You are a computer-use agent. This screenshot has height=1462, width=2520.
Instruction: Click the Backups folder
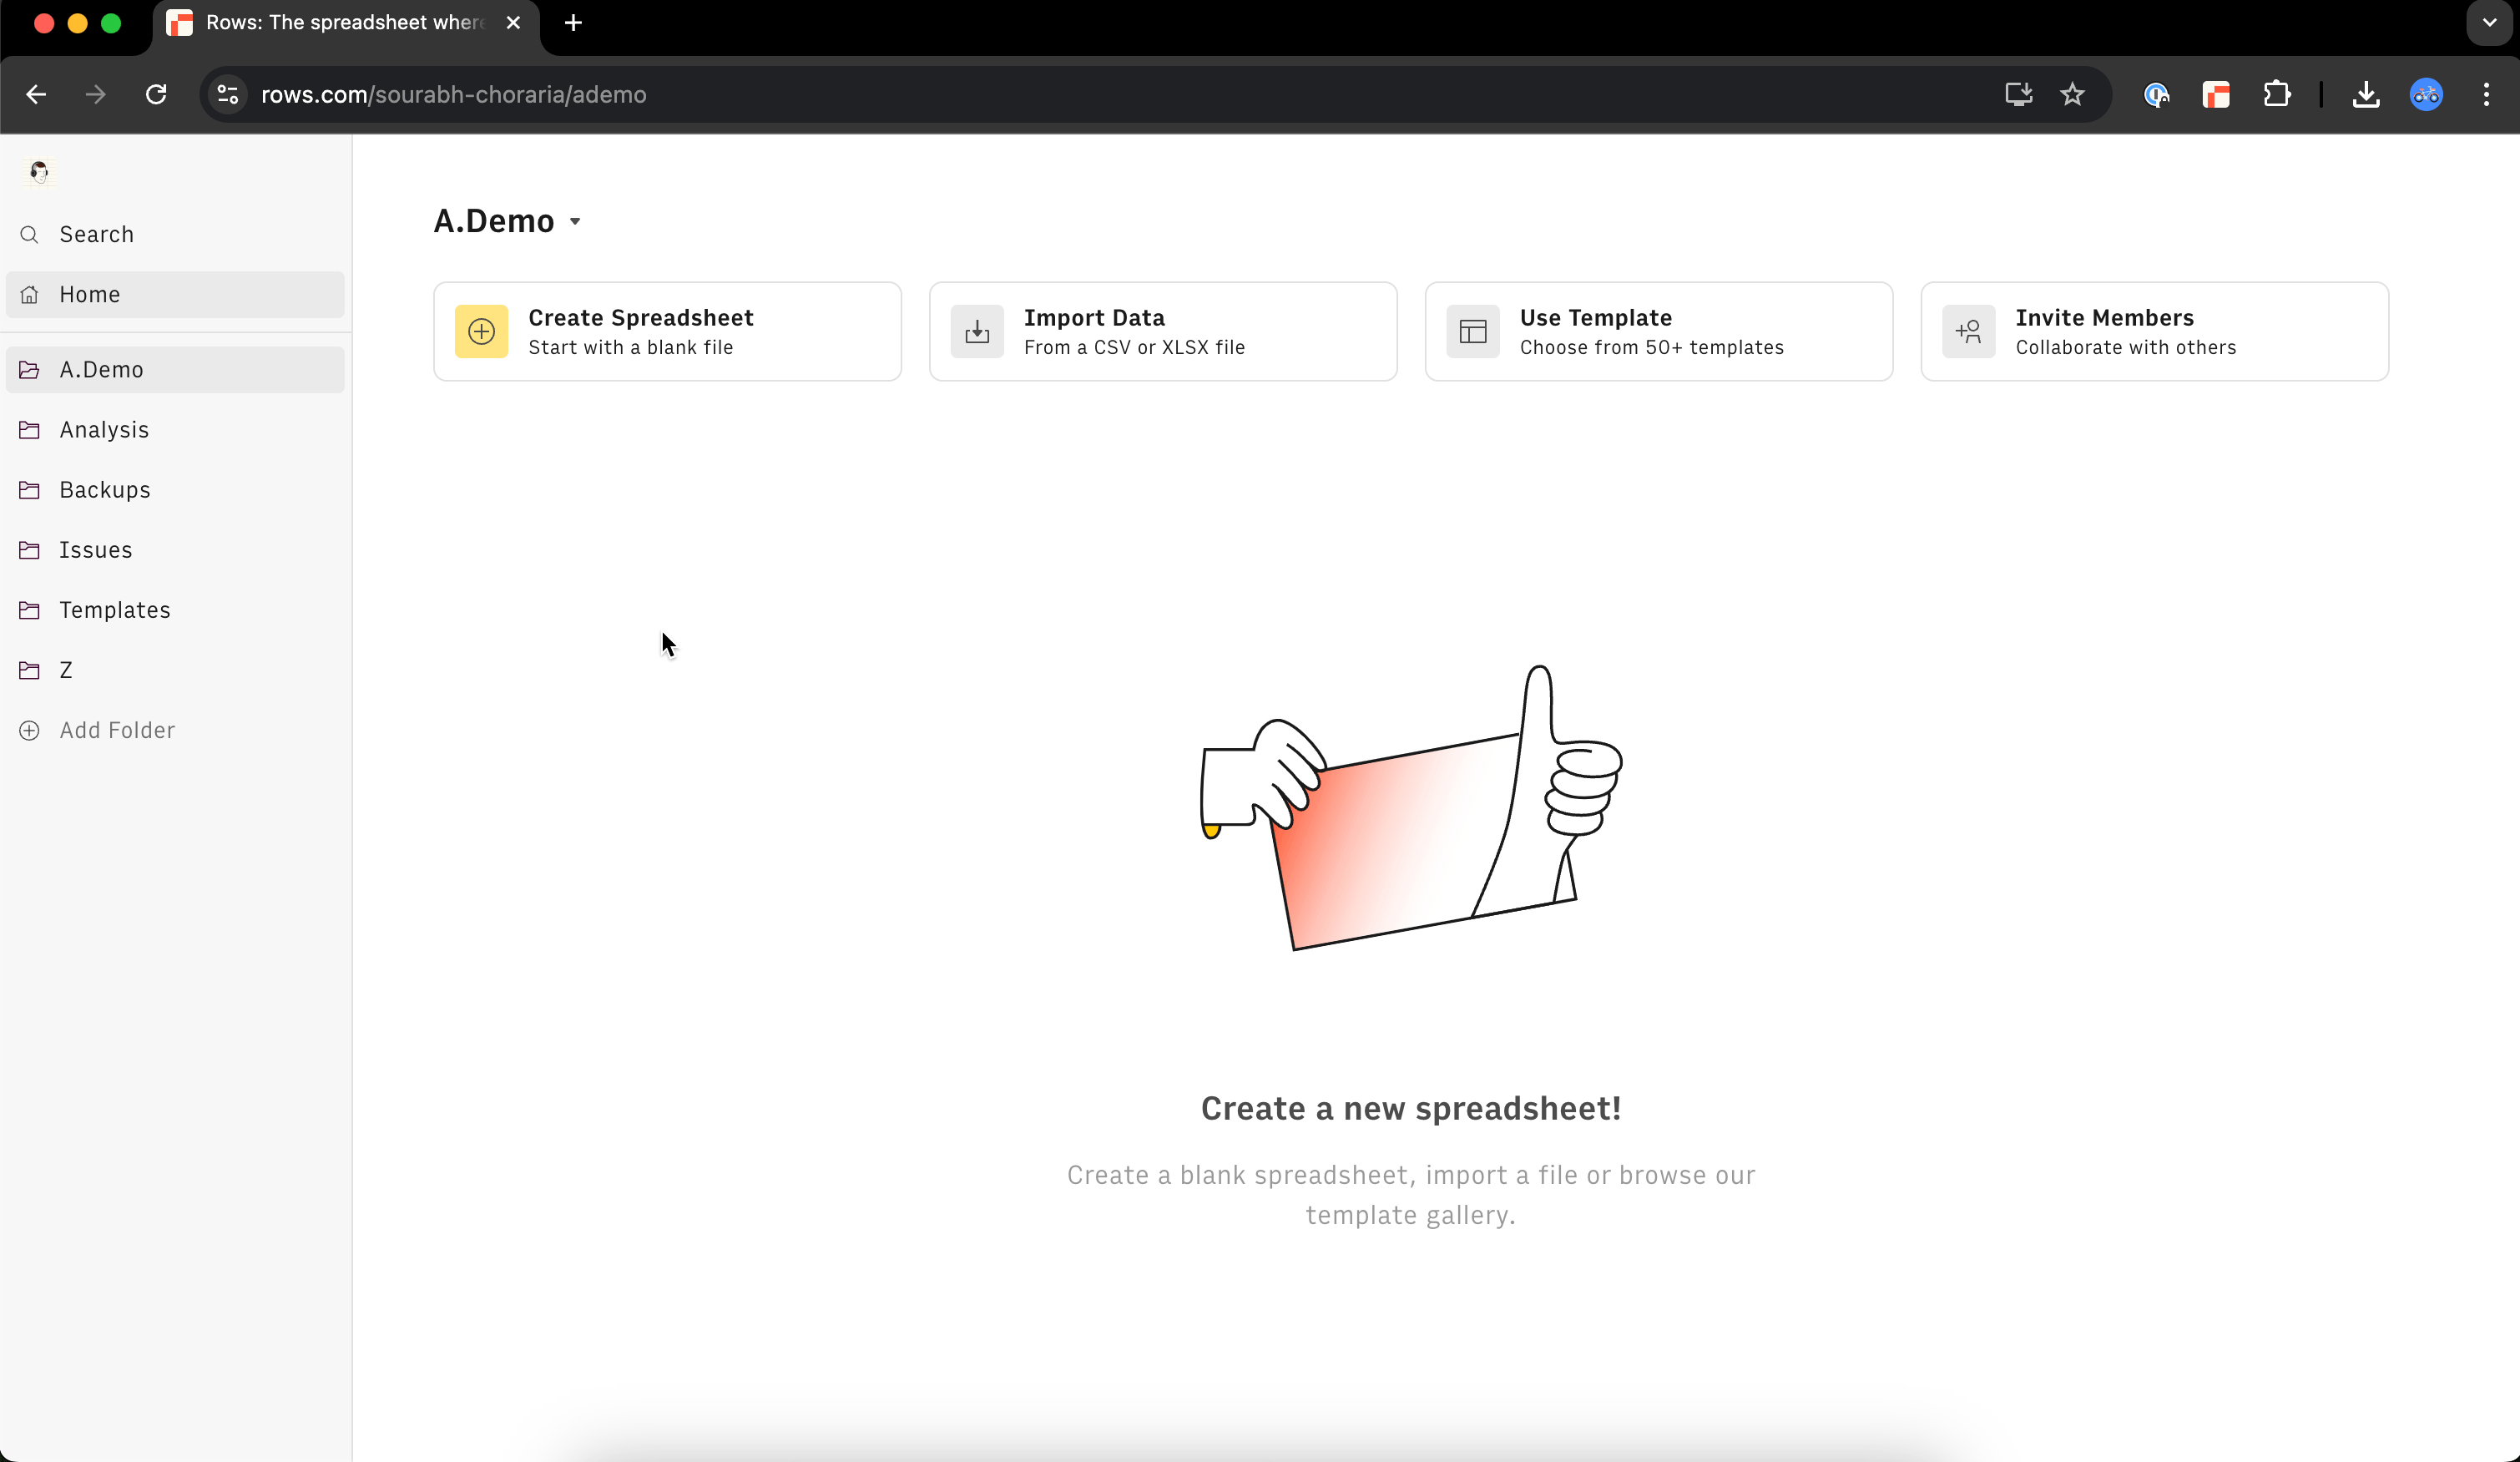coord(104,489)
